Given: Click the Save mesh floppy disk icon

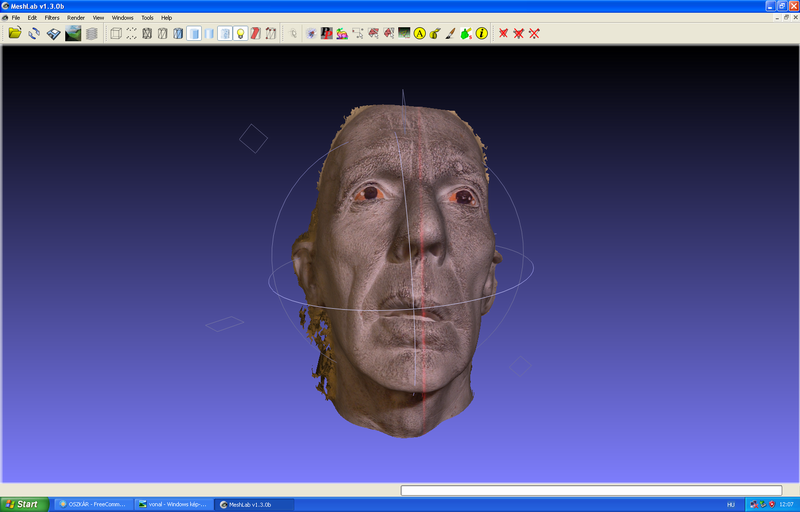Looking at the screenshot, I should 54,33.
